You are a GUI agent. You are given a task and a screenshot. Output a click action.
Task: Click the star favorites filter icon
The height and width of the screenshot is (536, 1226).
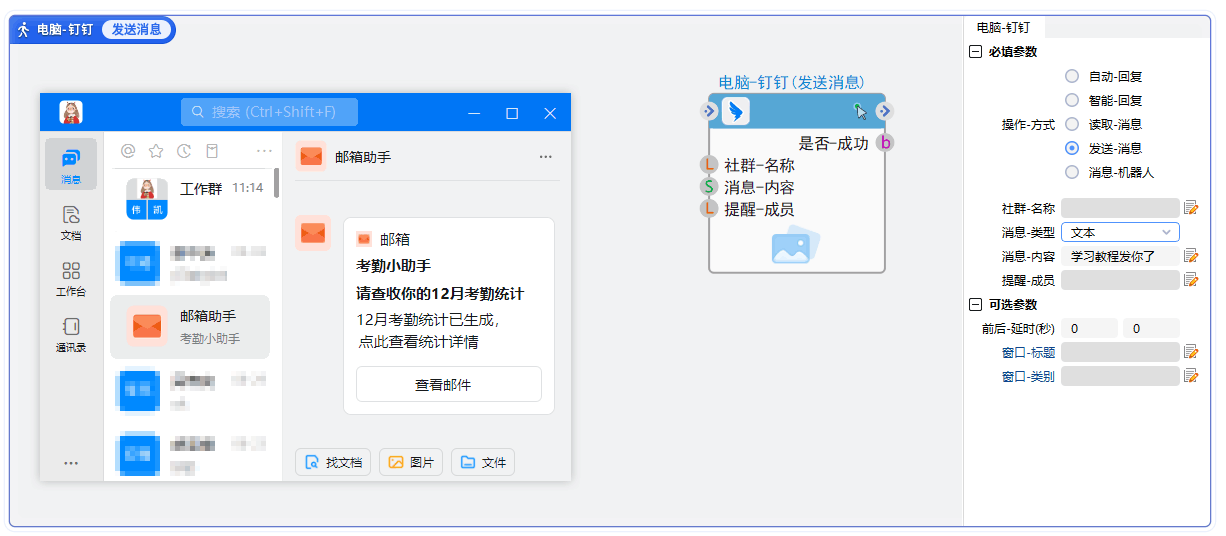156,151
